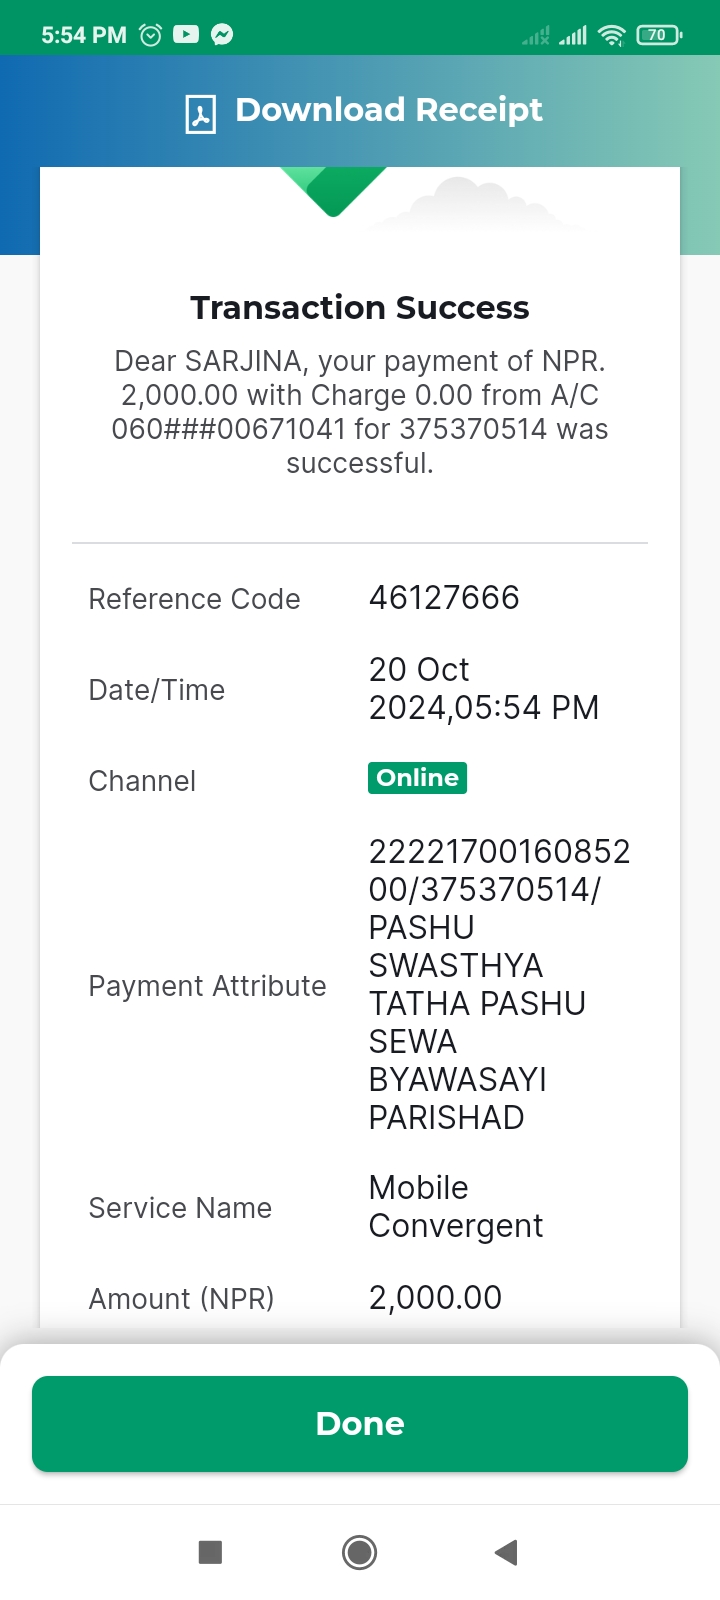The width and height of the screenshot is (720, 1600).
Task: Tap the alarm clock status icon
Action: [x=151, y=35]
